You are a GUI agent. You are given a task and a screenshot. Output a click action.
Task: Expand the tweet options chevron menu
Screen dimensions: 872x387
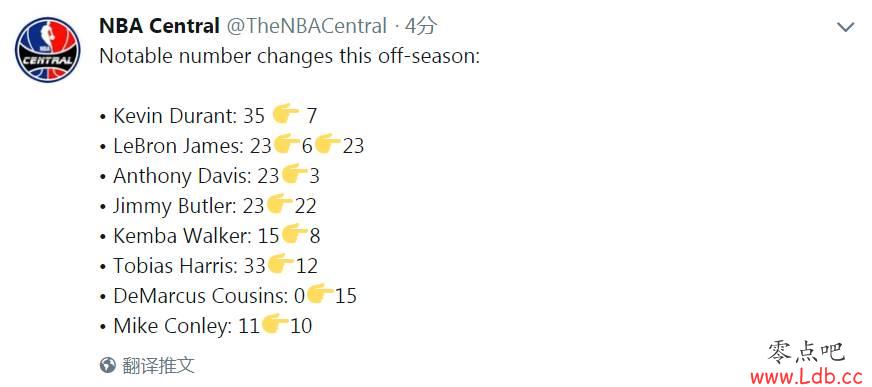coord(845,26)
